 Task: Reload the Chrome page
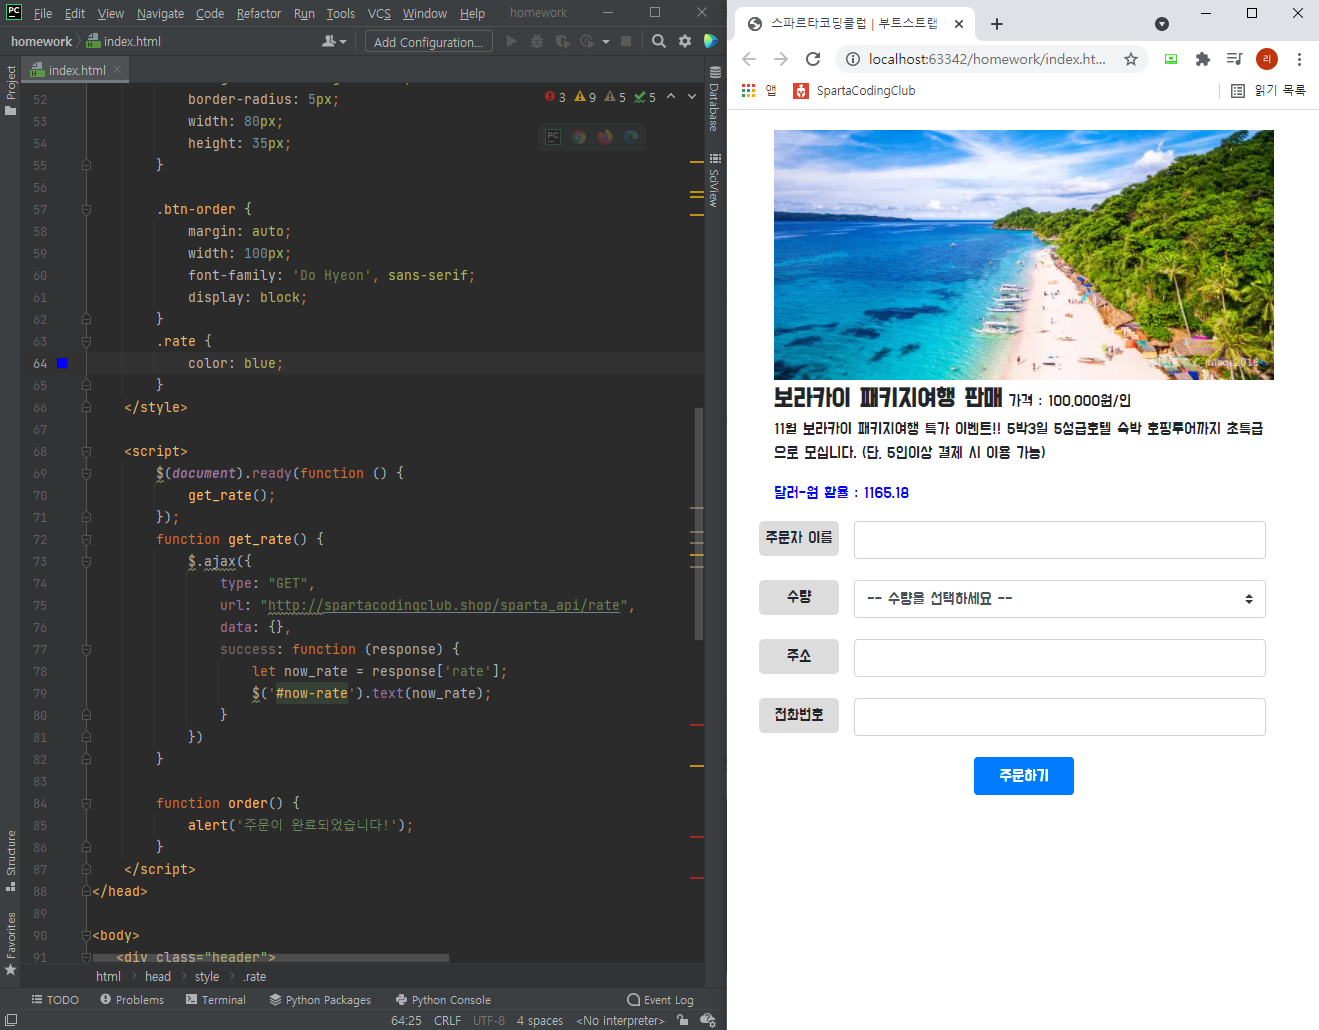pyautogui.click(x=813, y=59)
